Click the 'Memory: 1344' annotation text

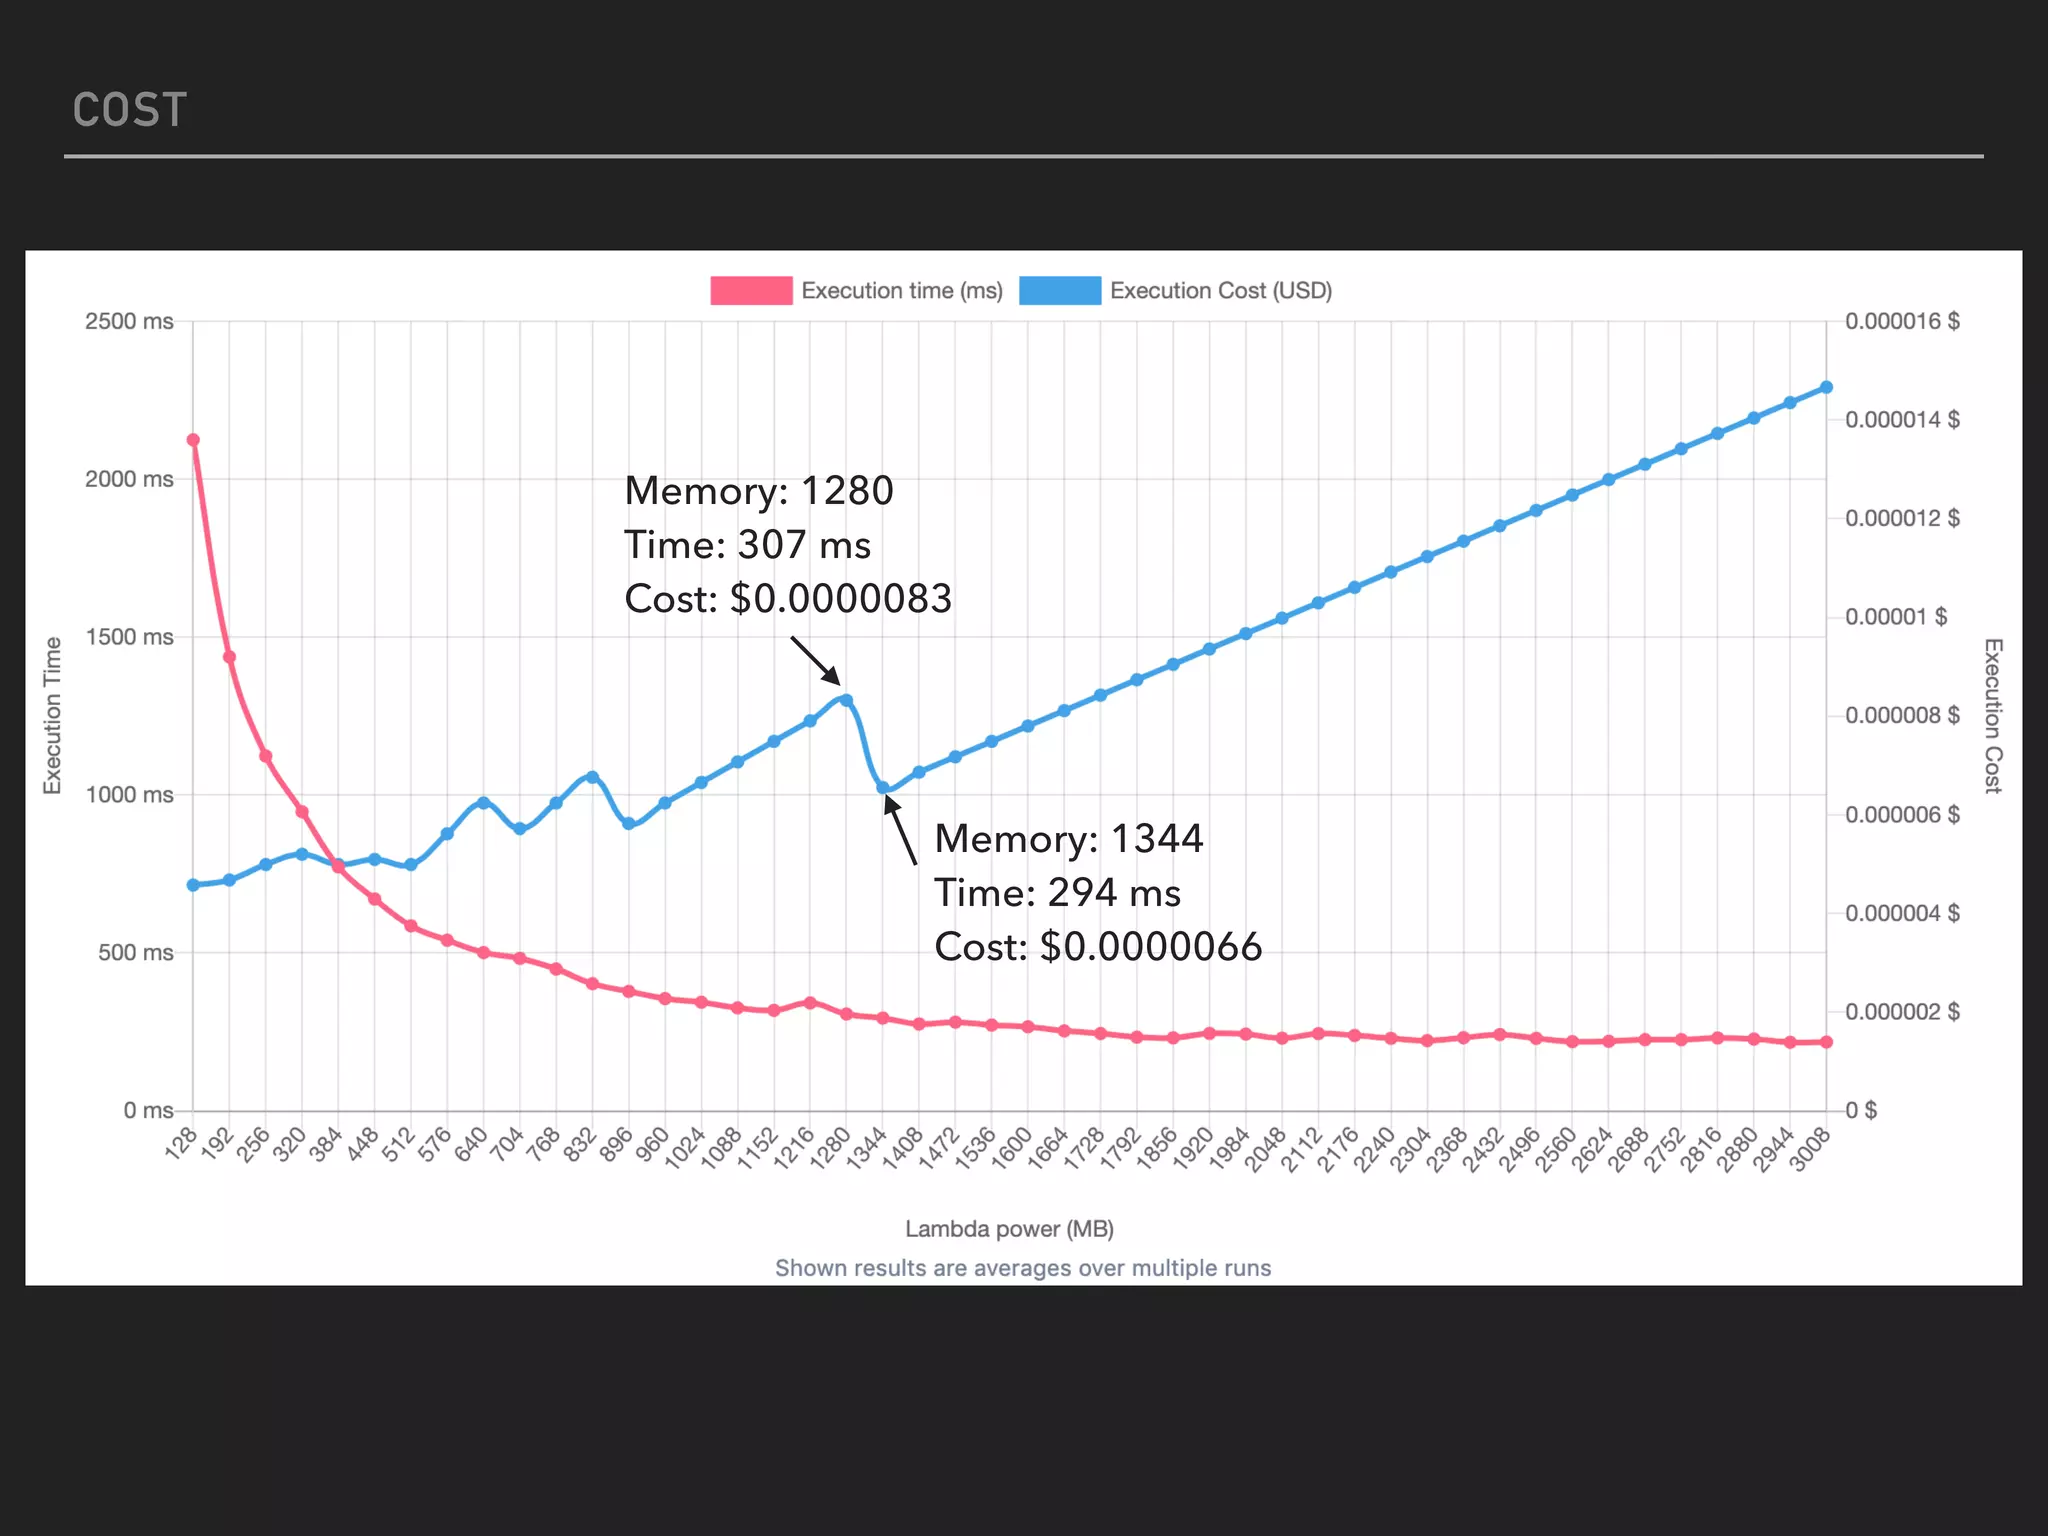1069,839
